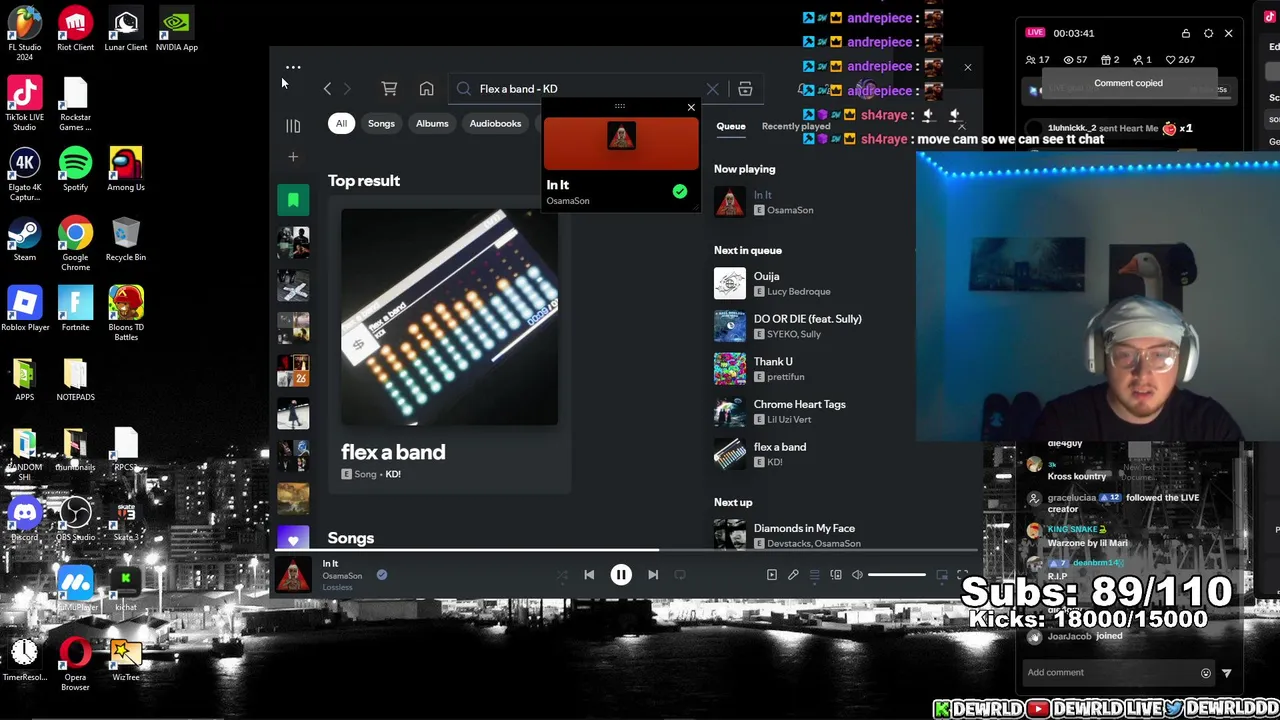The width and height of the screenshot is (1280, 720).
Task: Filter results by Albums
Action: [x=432, y=124]
